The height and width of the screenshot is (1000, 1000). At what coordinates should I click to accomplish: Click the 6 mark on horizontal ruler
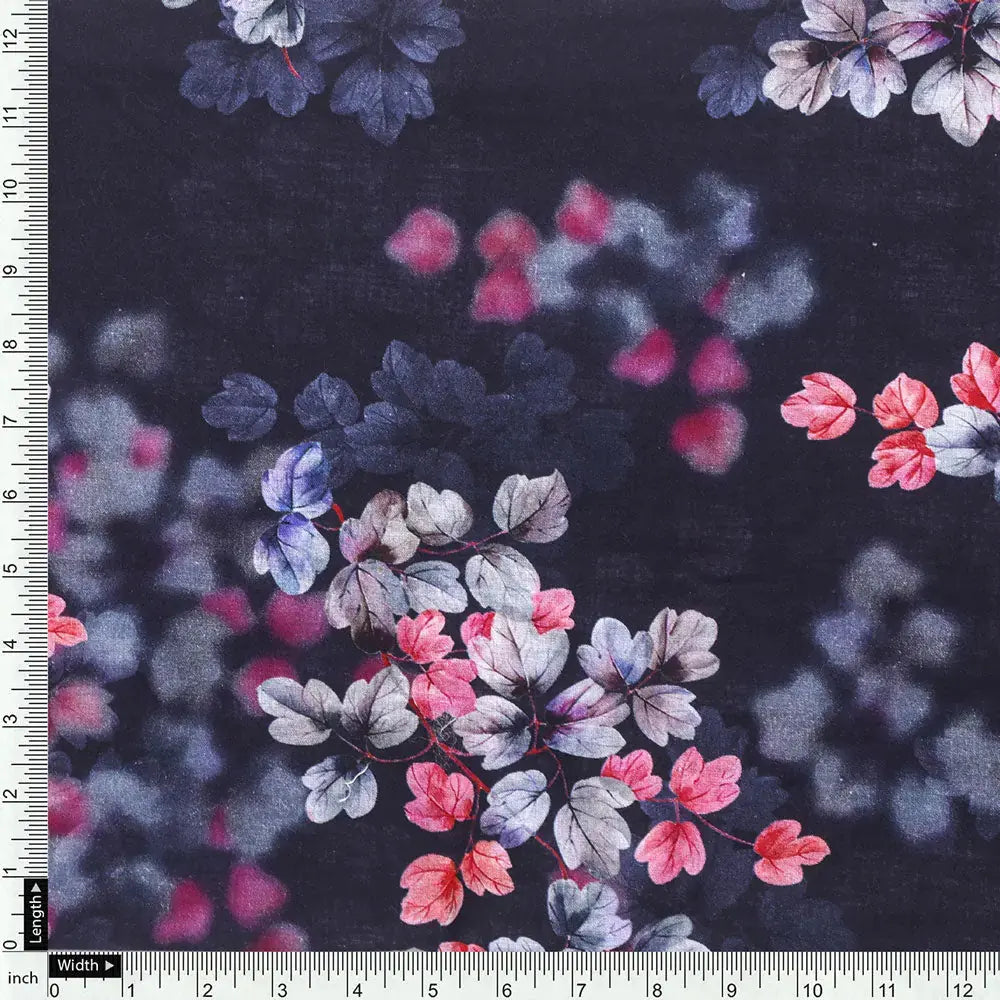coord(507,988)
